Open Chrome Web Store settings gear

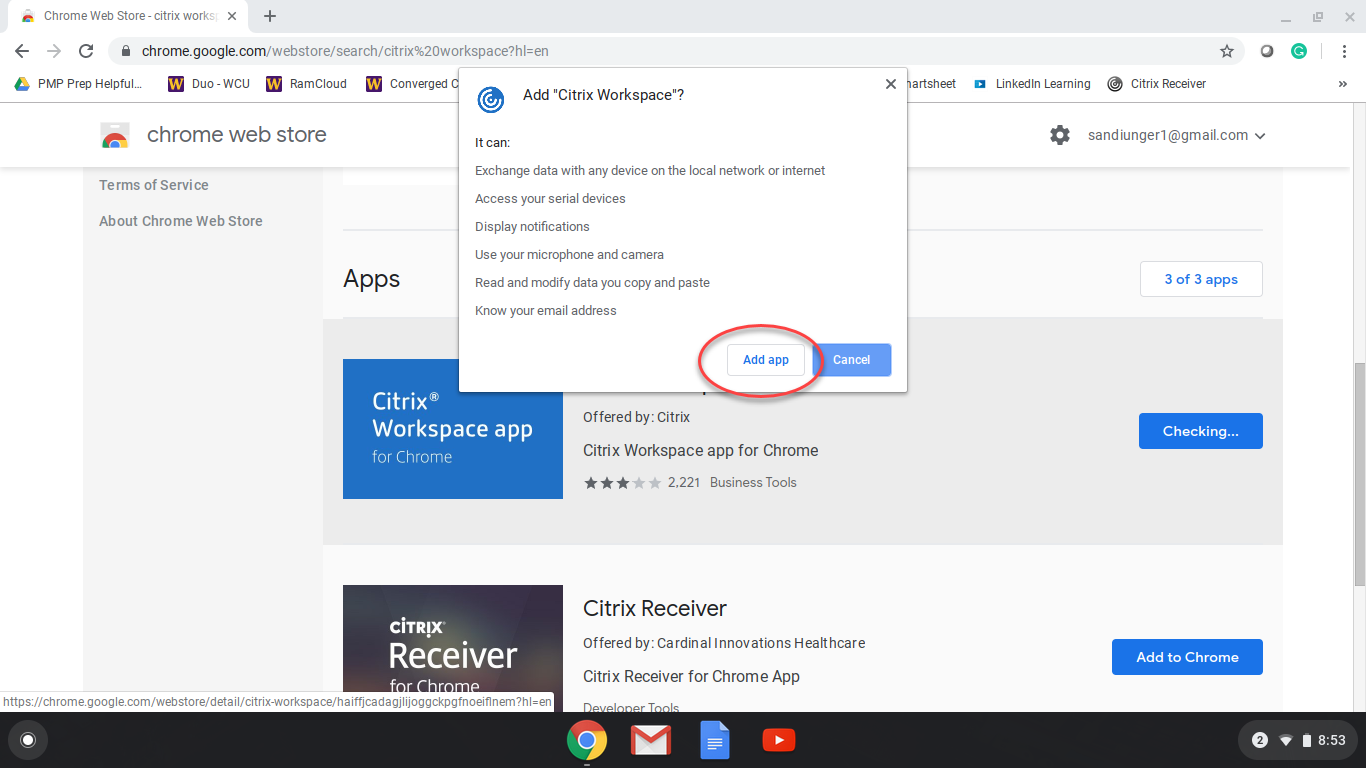pyautogui.click(x=1060, y=135)
